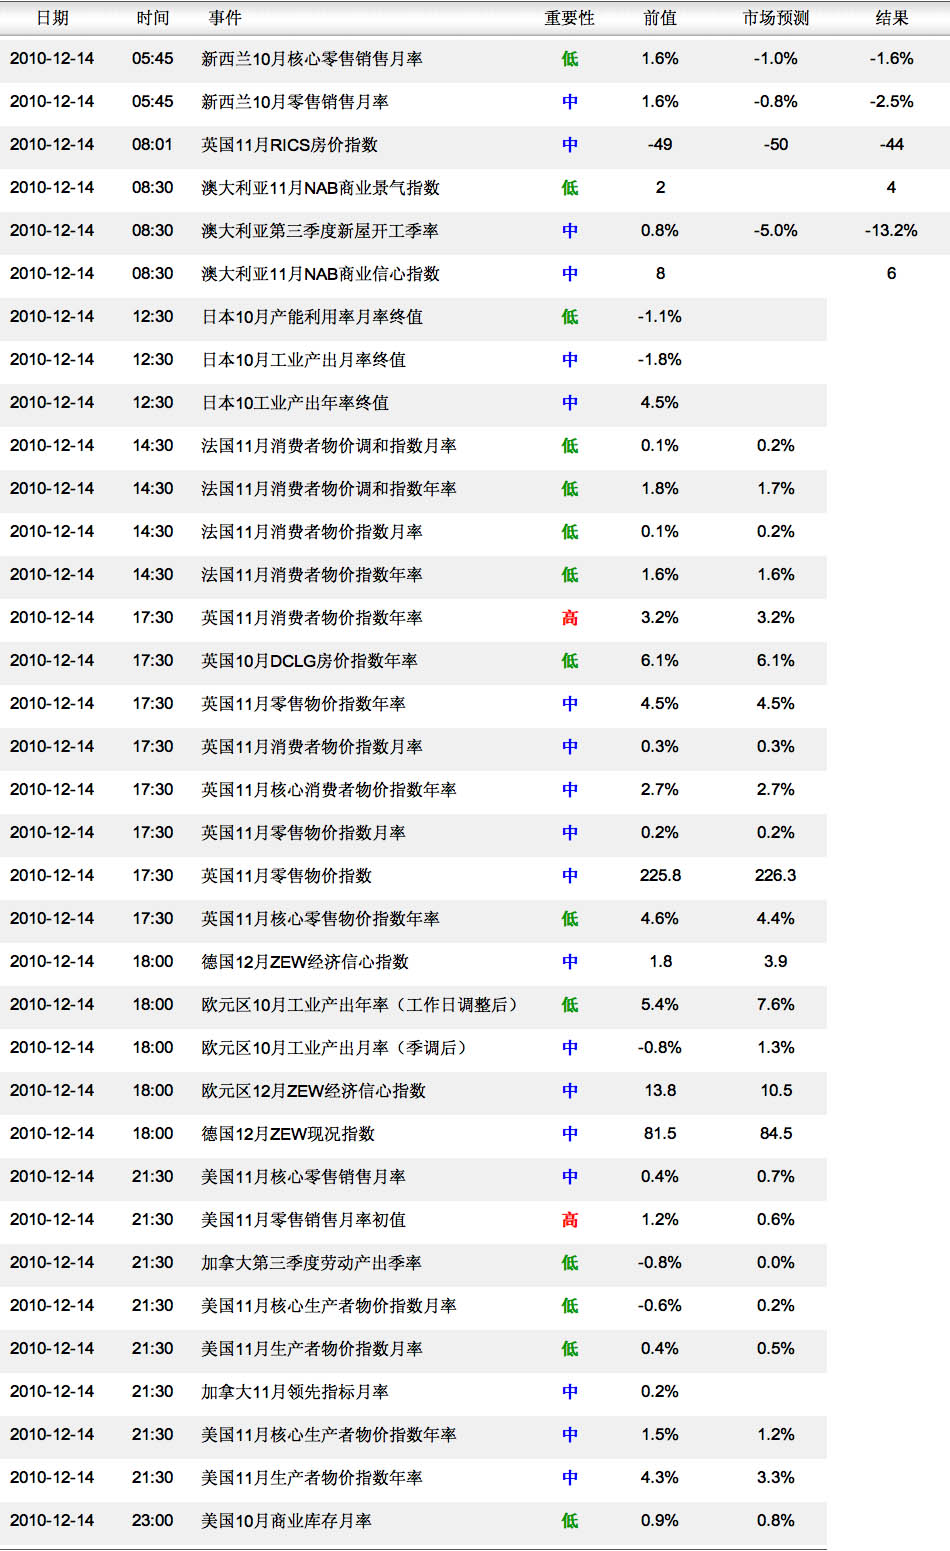Click result -2.5% for 新西兰零售销售月率

tap(891, 102)
